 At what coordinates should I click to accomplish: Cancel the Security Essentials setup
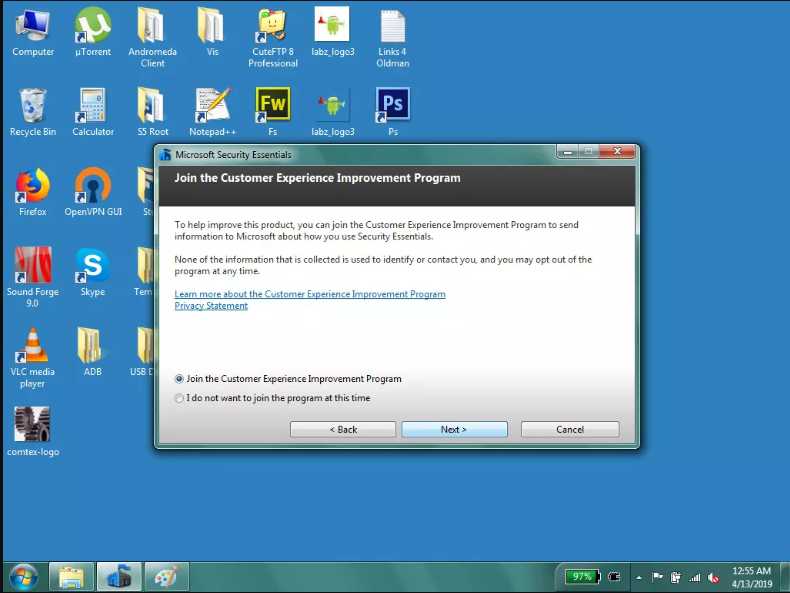570,430
